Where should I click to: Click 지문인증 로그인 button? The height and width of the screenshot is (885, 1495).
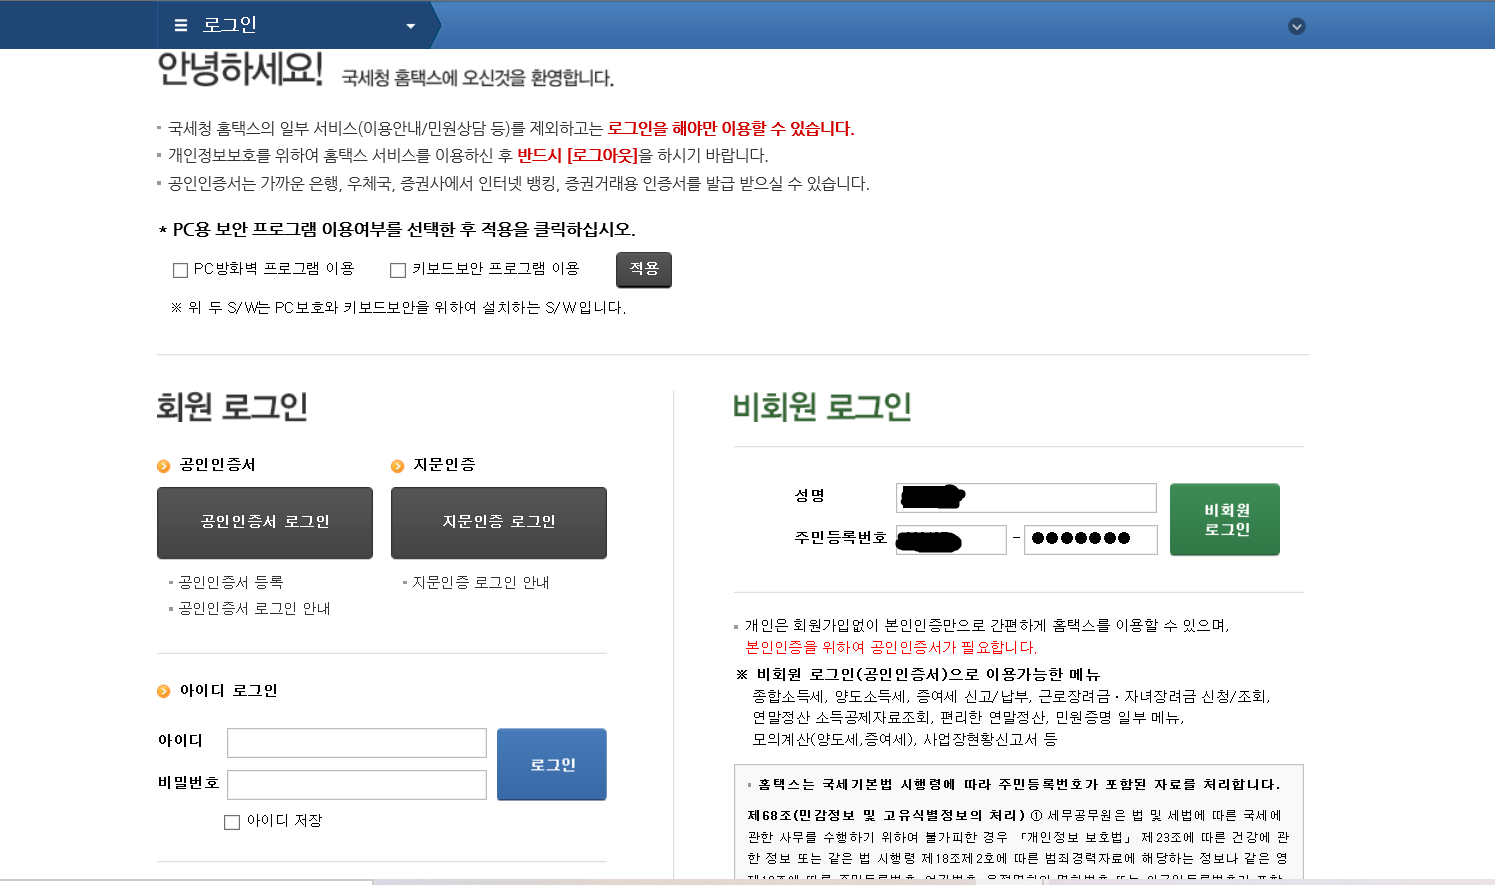tap(499, 522)
